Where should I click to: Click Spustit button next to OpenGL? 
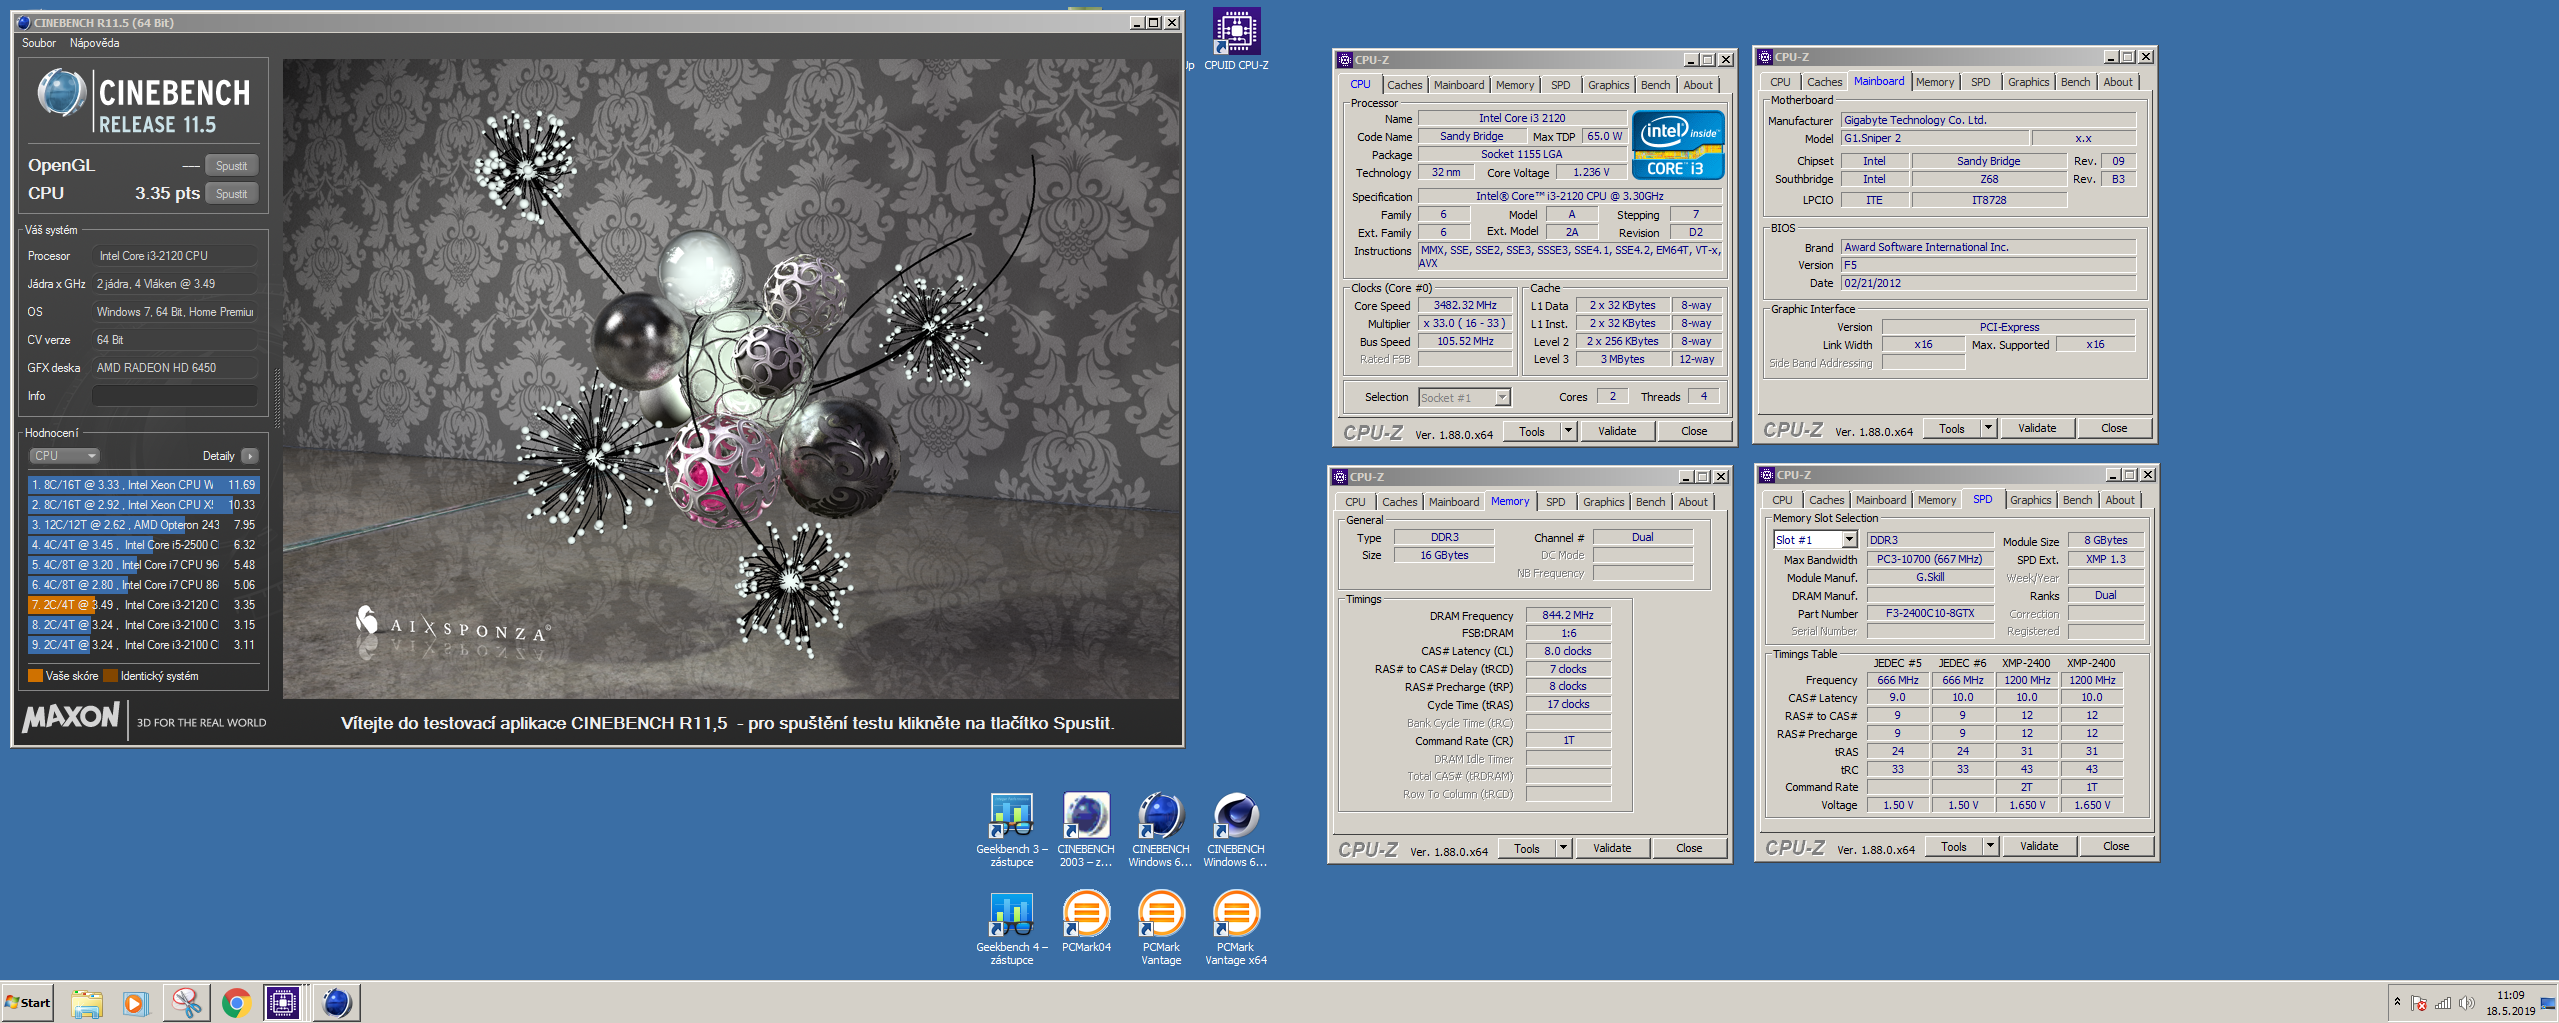232,166
